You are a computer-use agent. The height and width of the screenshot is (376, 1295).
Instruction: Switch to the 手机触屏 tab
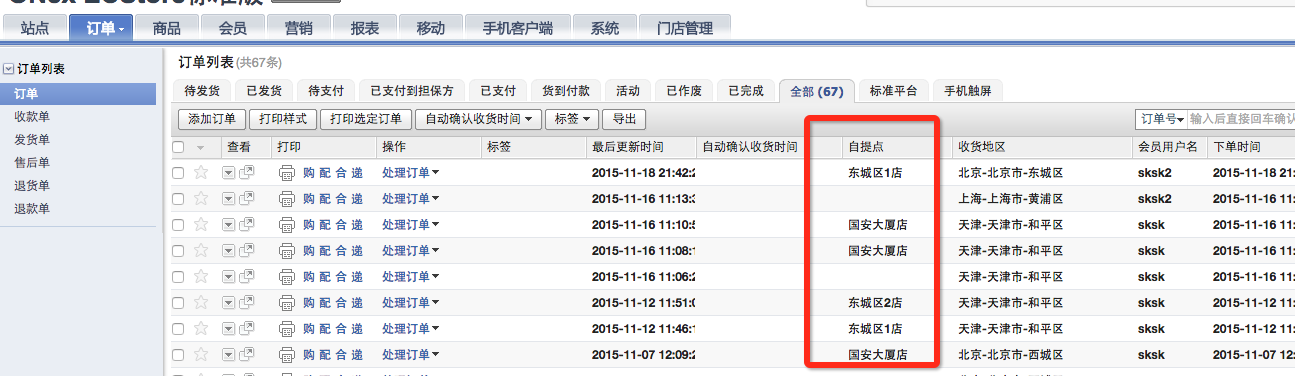tap(968, 91)
